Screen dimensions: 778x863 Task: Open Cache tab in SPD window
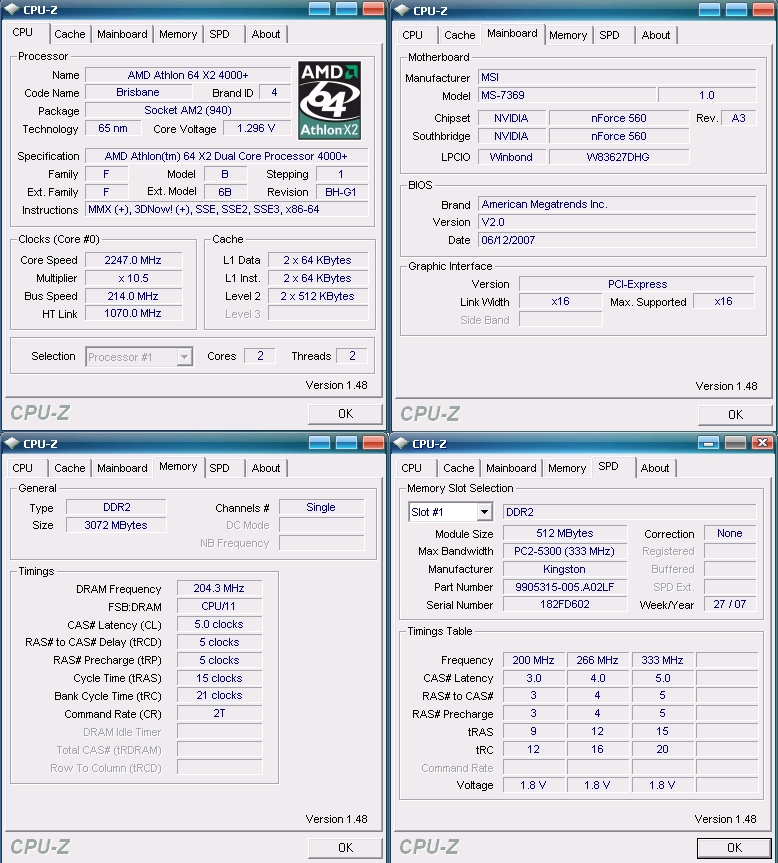point(459,468)
